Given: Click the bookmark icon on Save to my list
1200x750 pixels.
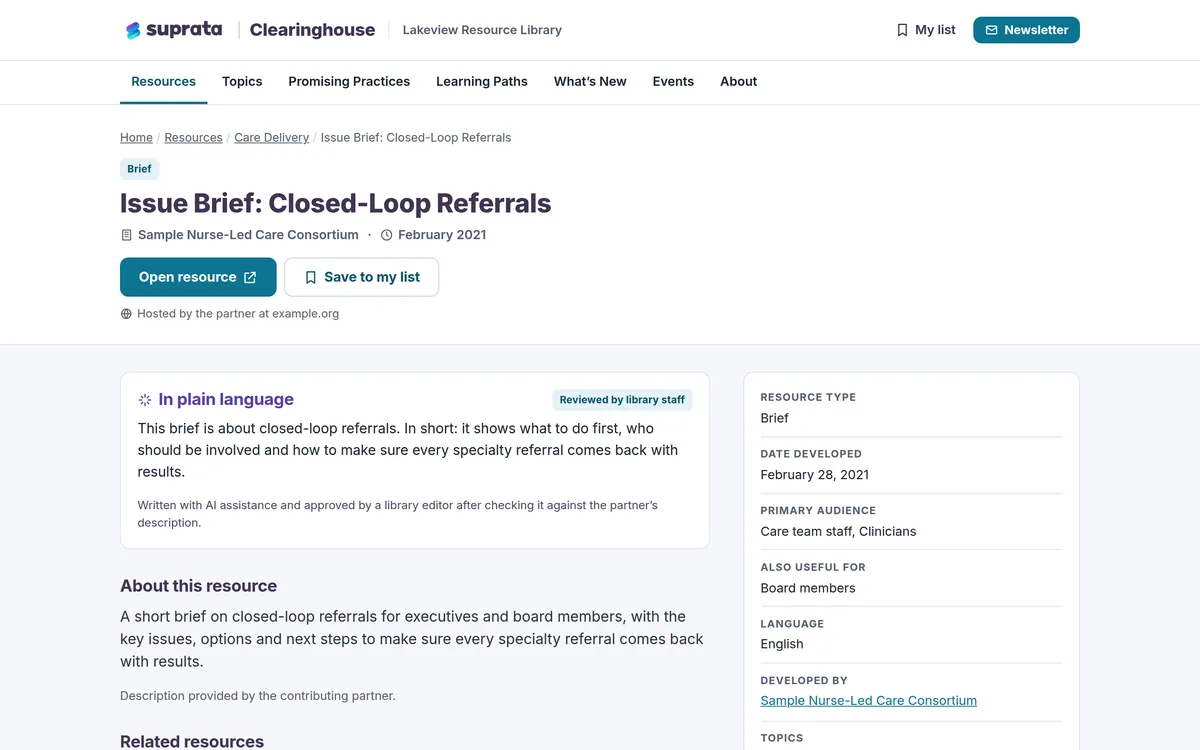Looking at the screenshot, I should pyautogui.click(x=310, y=277).
